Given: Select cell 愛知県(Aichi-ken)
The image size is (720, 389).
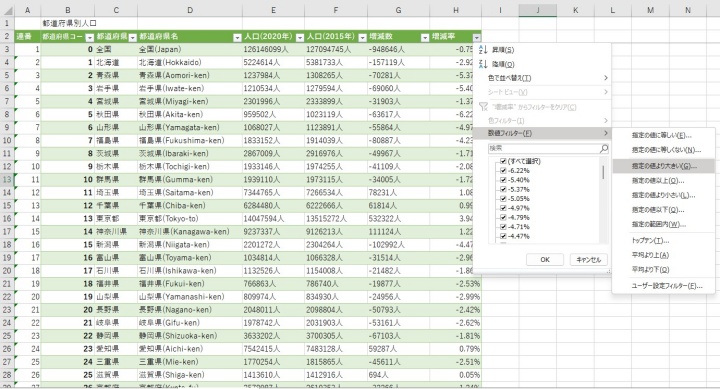Looking at the screenshot, I should click(190, 349).
